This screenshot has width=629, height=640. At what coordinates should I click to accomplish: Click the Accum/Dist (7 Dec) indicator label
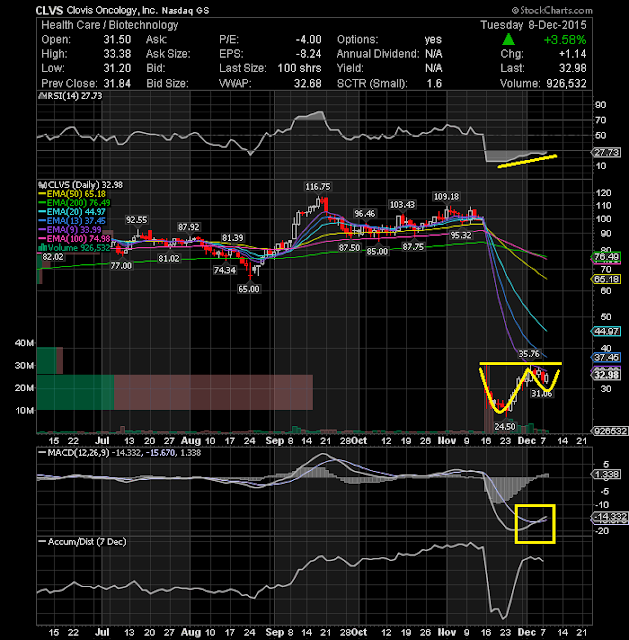[x=83, y=542]
